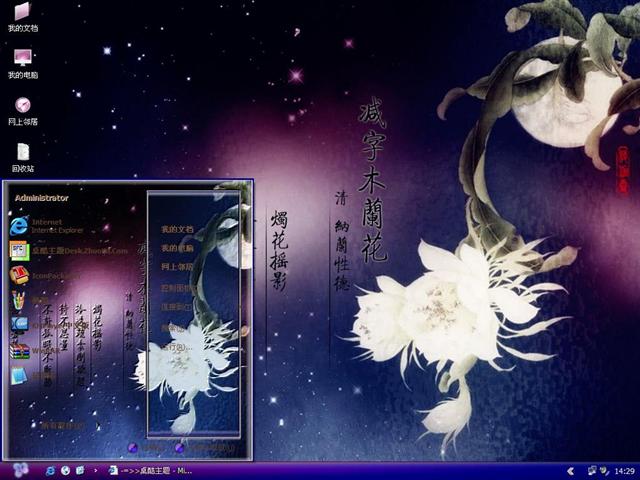The width and height of the screenshot is (640, 480).
Task: Click the 14:29 taskbar clock
Action: pyautogui.click(x=624, y=470)
